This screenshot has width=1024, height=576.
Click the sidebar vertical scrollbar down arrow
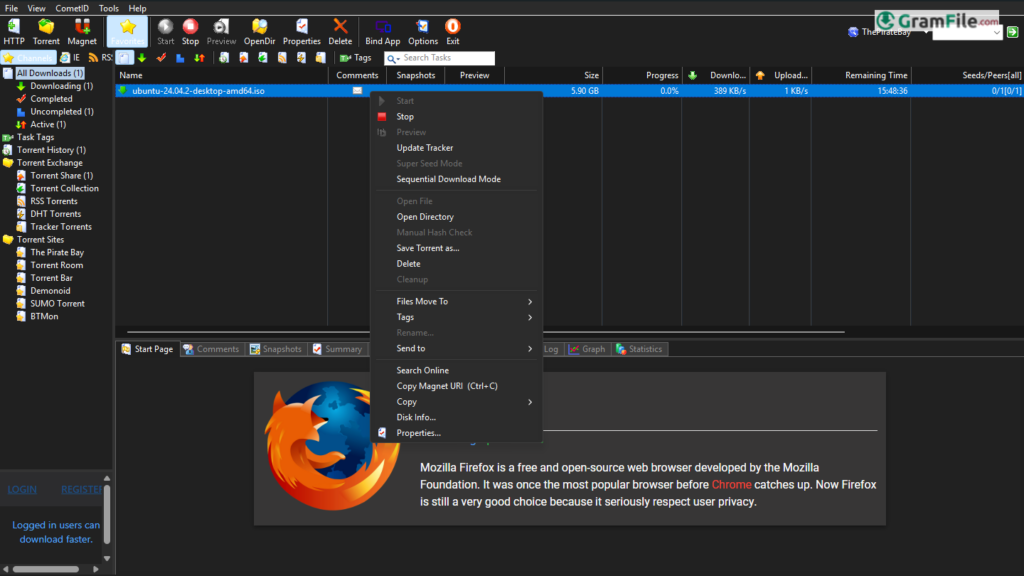click(107, 559)
